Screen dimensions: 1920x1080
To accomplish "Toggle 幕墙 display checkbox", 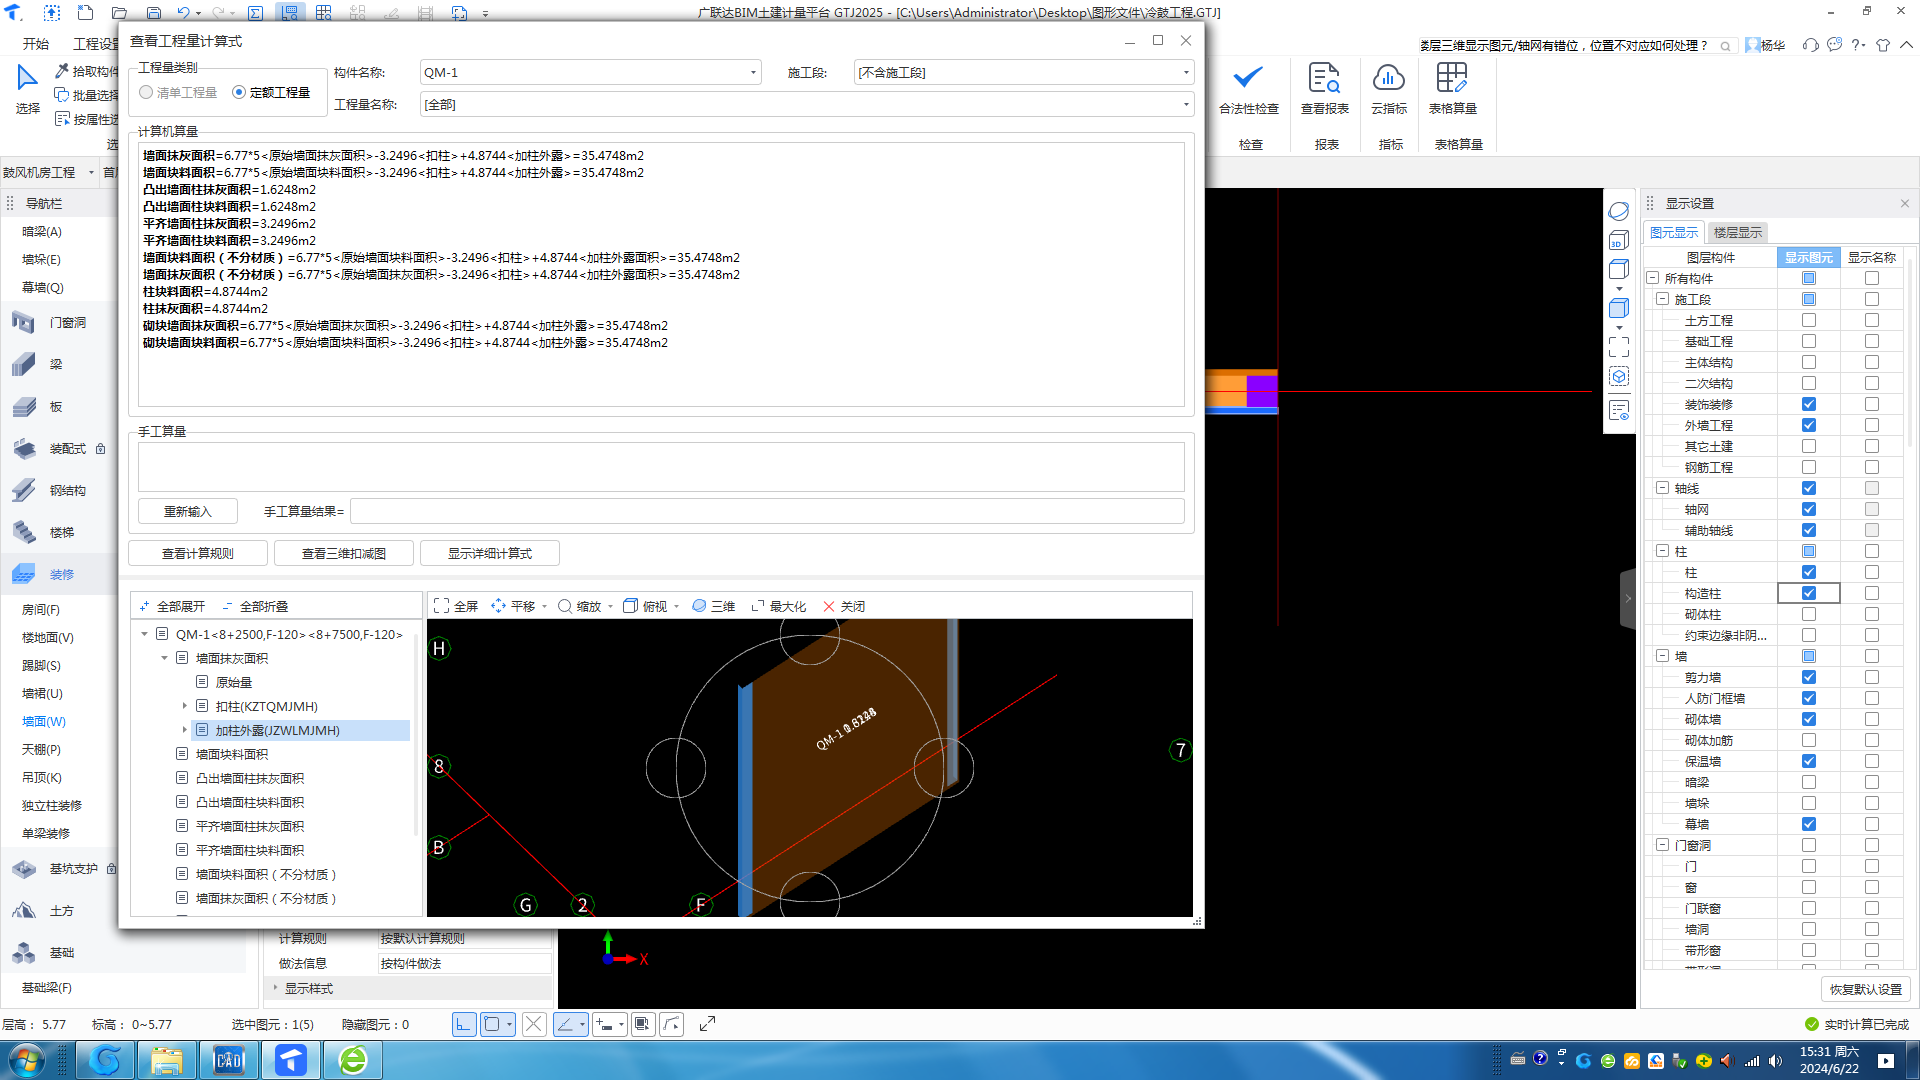I will (1808, 824).
